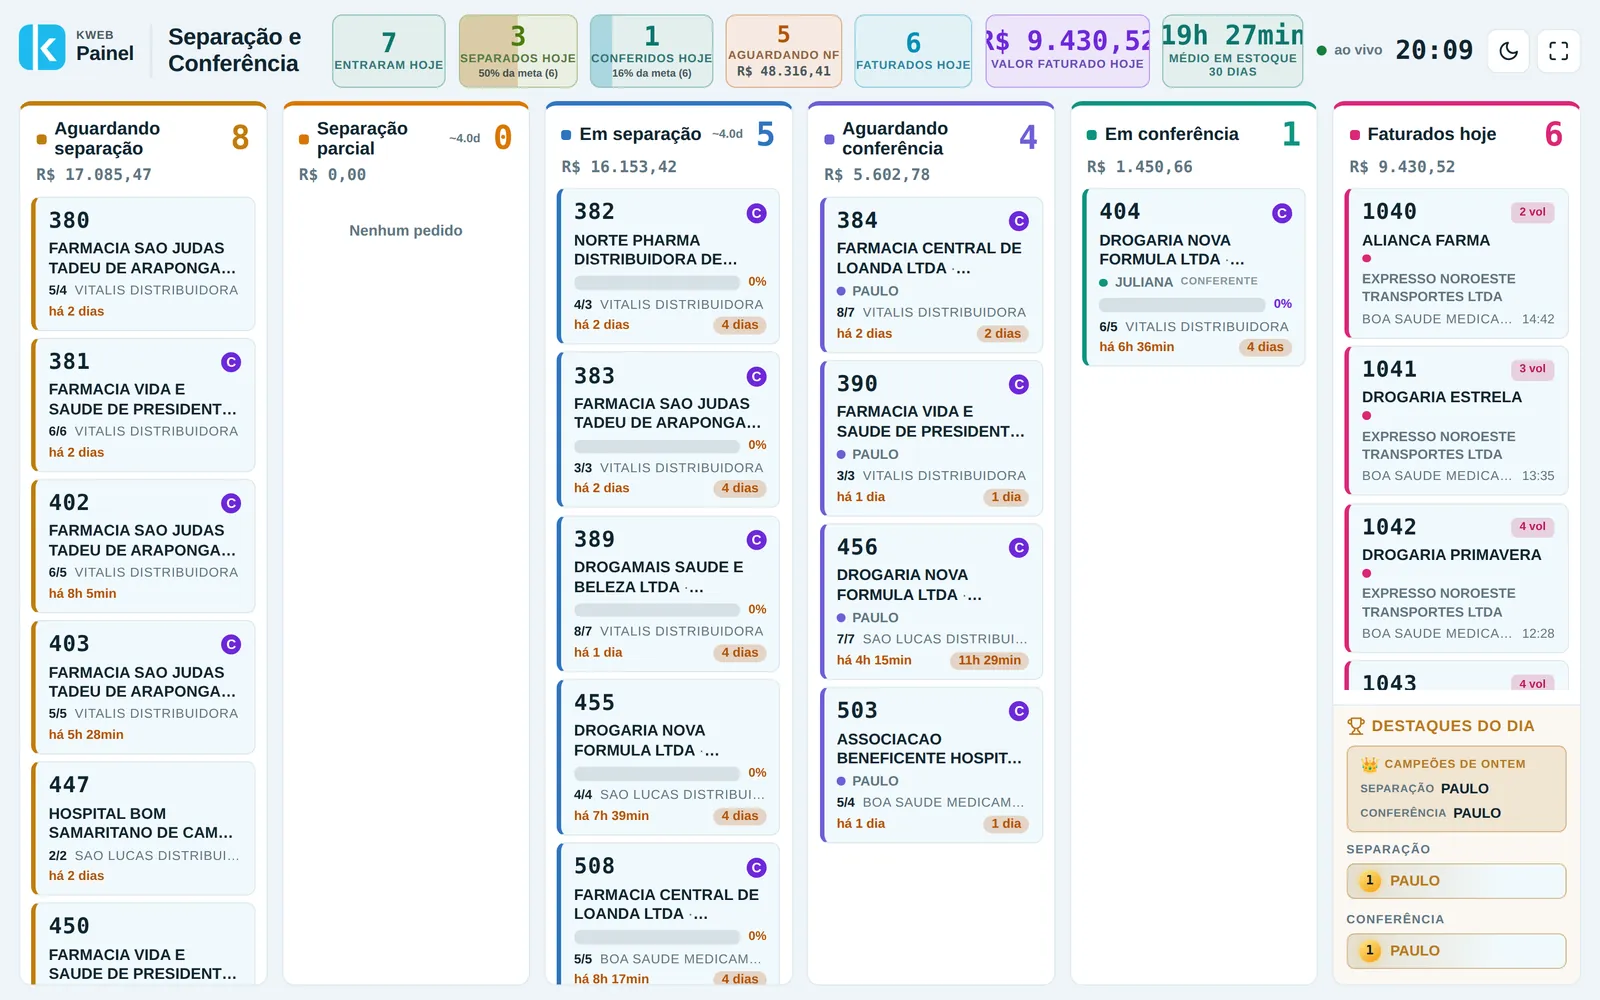Open the Conferidos Hoje stat card
1600x1000 pixels.
pos(651,51)
